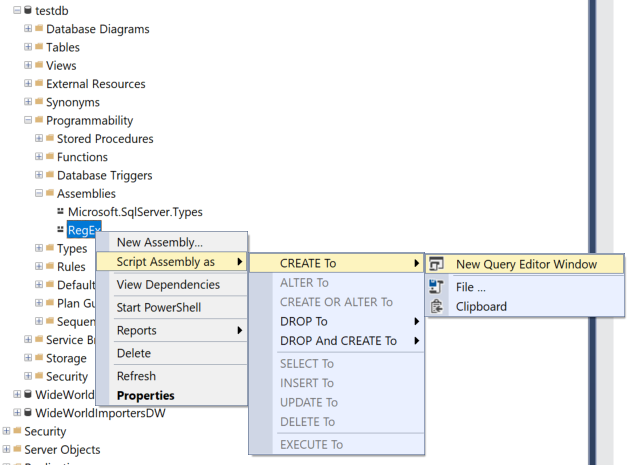Click the Microsoft.SqlServer.Types assembly icon
Viewport: 634px width, 465px height.
[x=60, y=212]
